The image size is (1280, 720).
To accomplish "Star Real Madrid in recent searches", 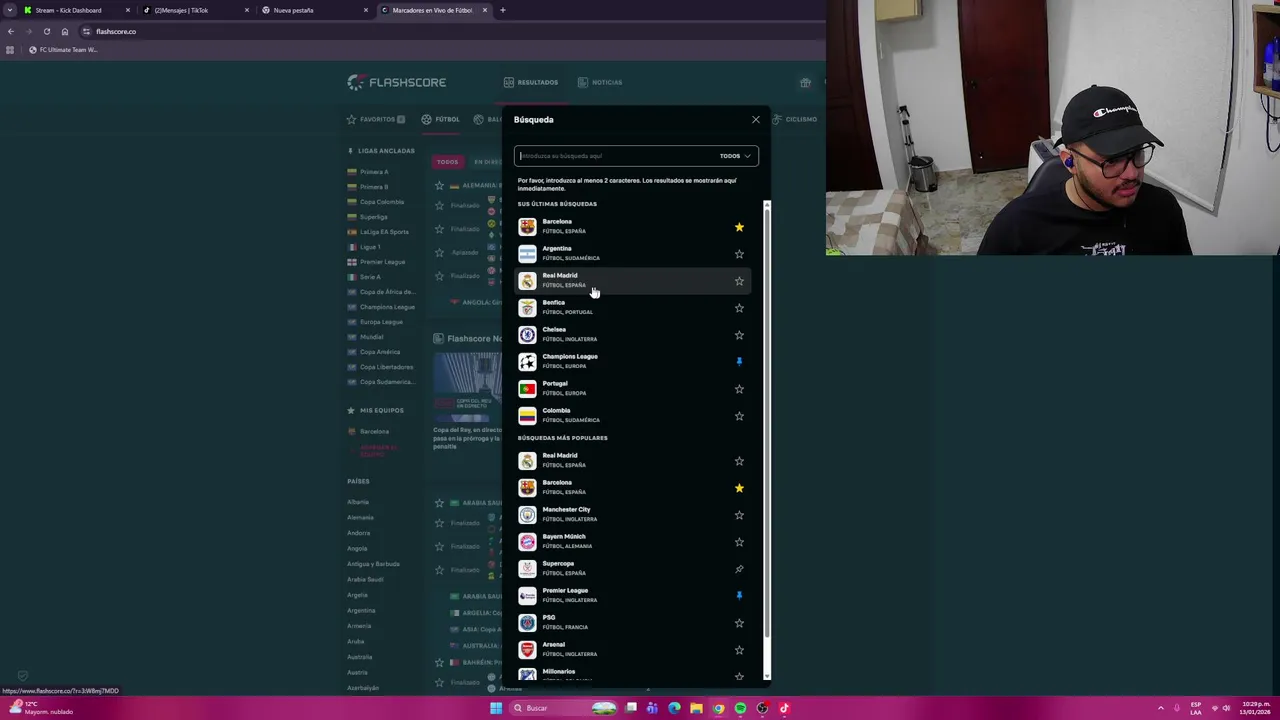I will pyautogui.click(x=739, y=281).
